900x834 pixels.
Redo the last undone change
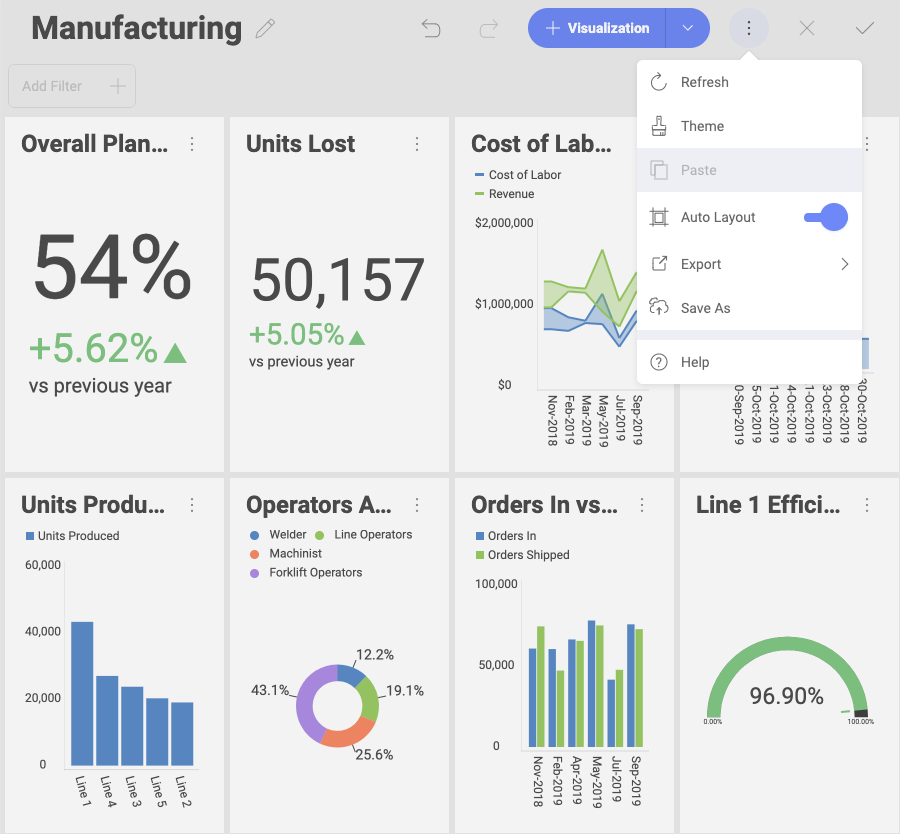[x=488, y=29]
